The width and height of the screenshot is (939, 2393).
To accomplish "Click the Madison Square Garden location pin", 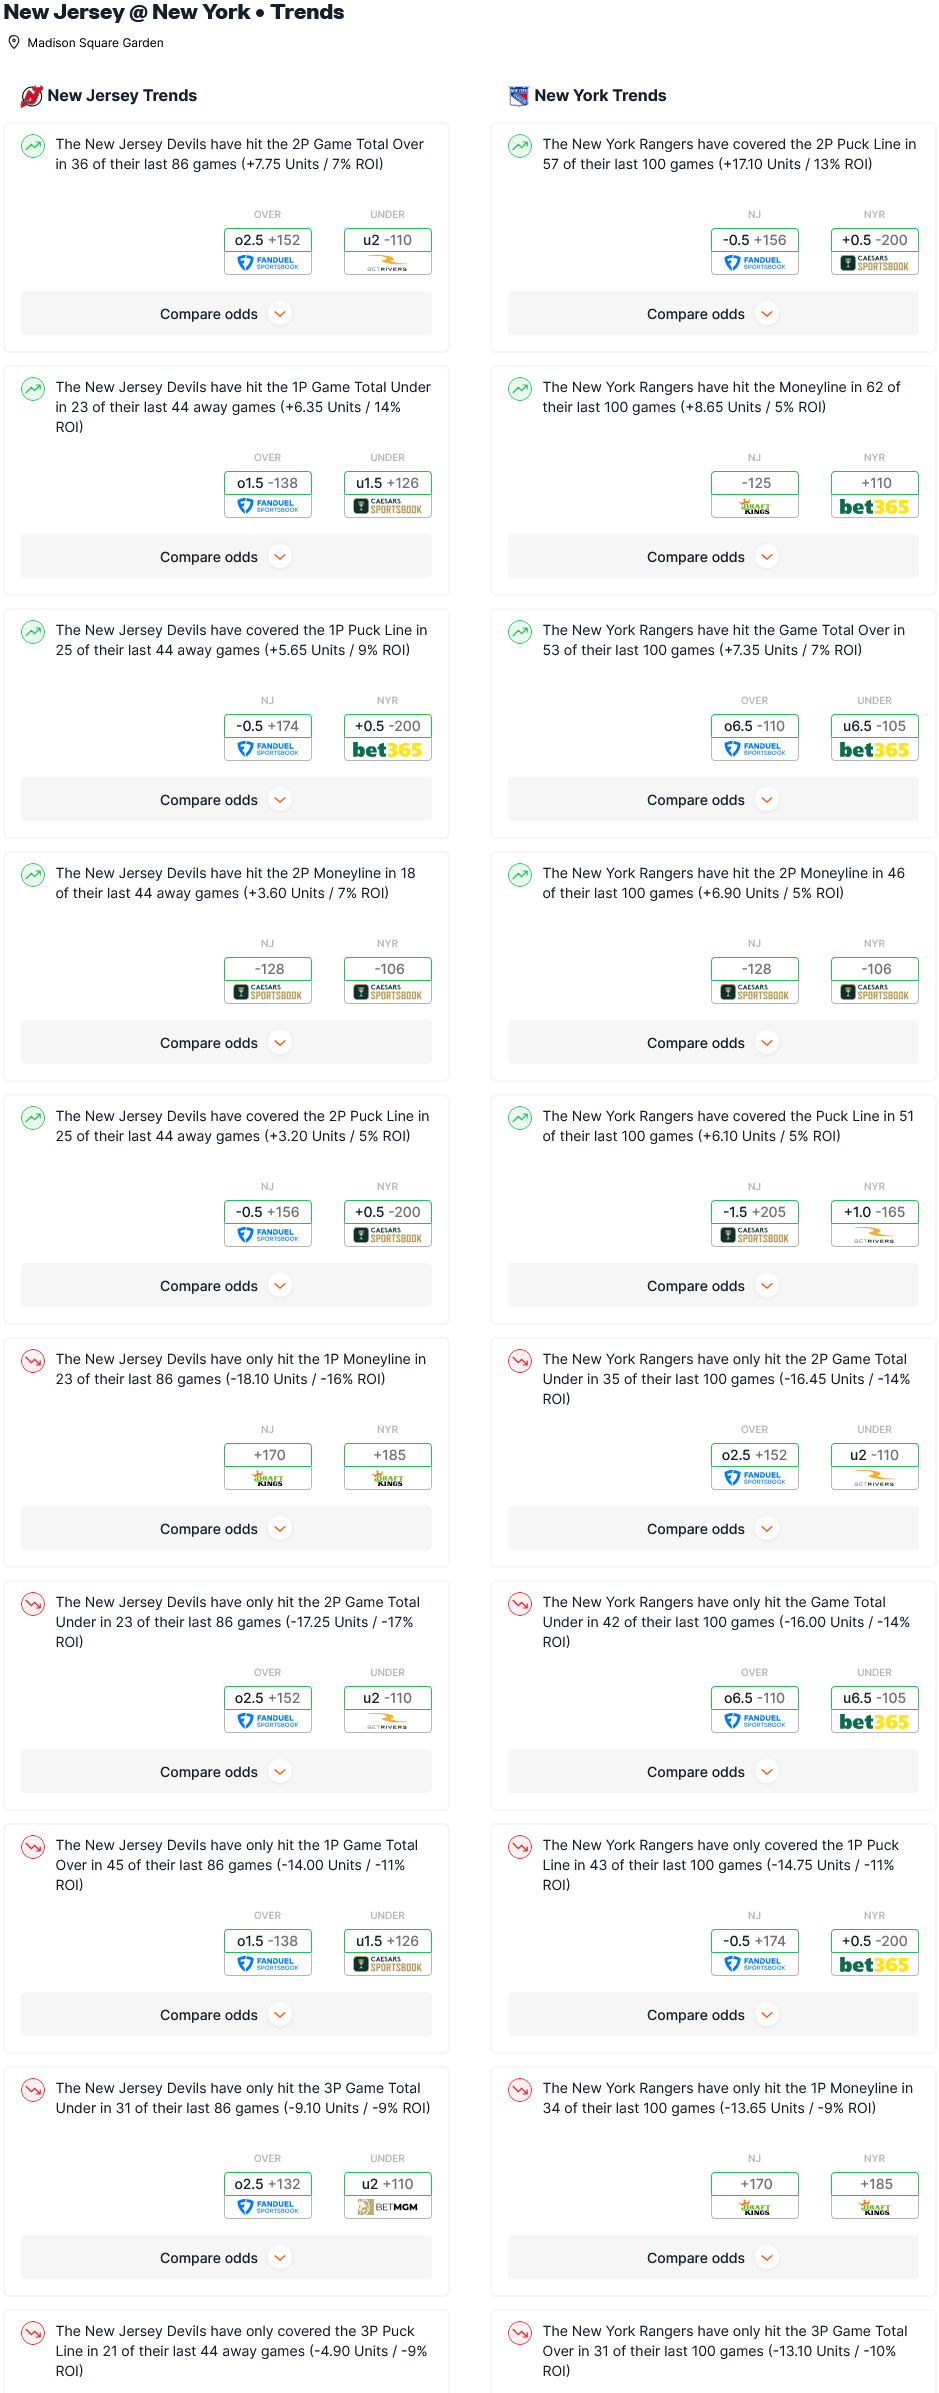I will tap(14, 43).
